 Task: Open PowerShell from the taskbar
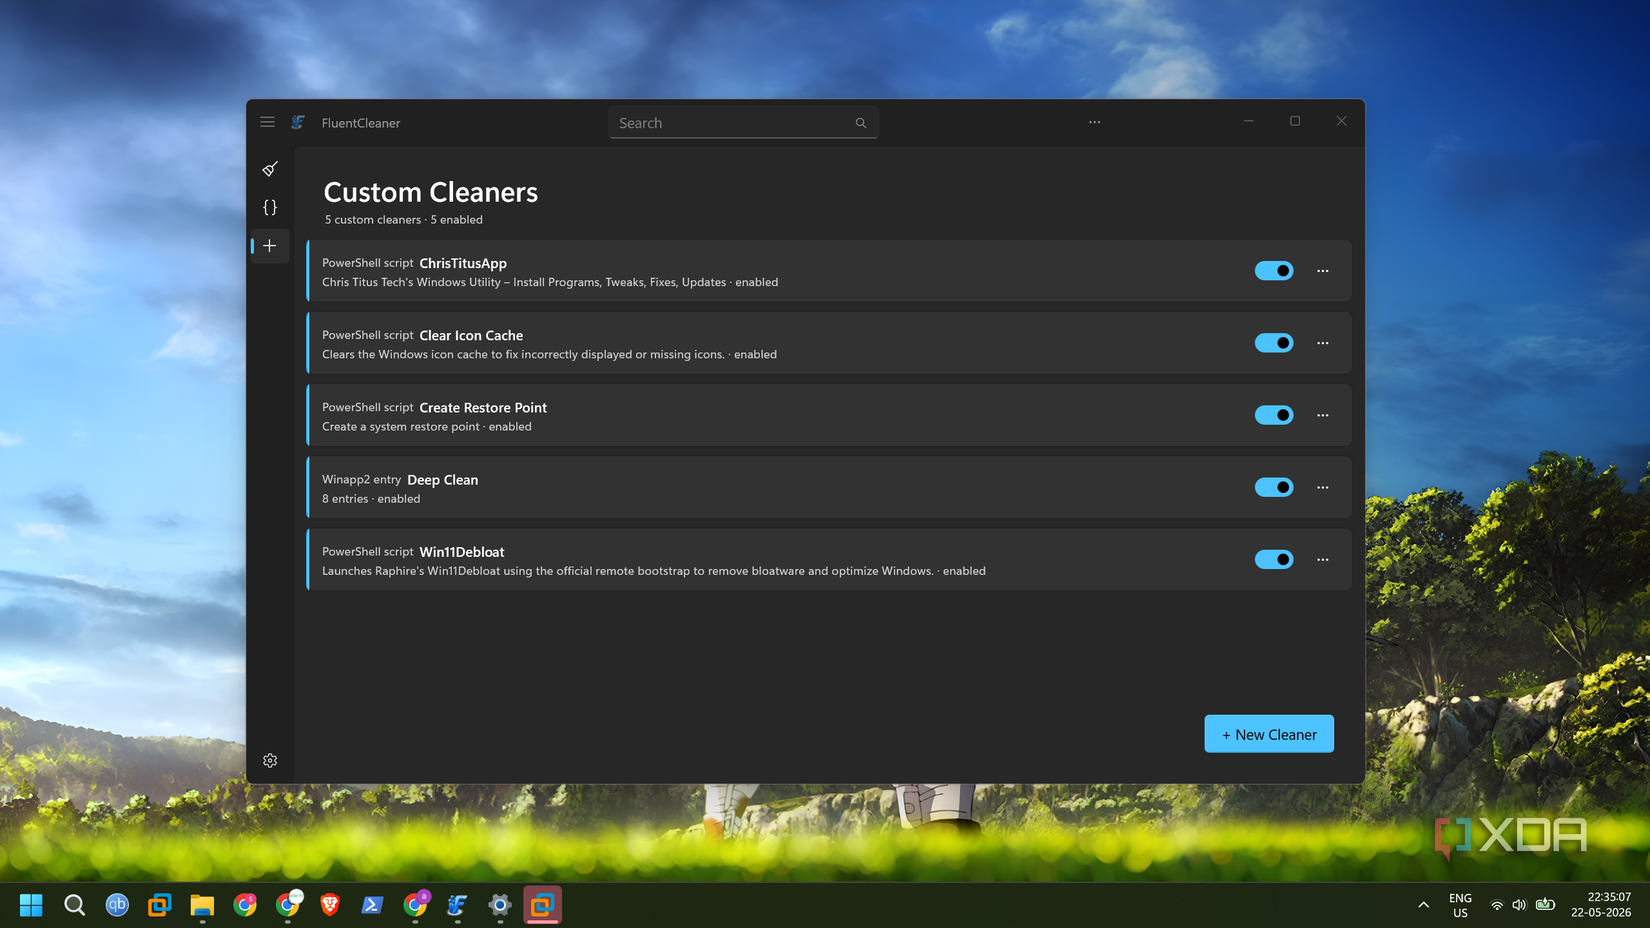pyautogui.click(x=372, y=905)
